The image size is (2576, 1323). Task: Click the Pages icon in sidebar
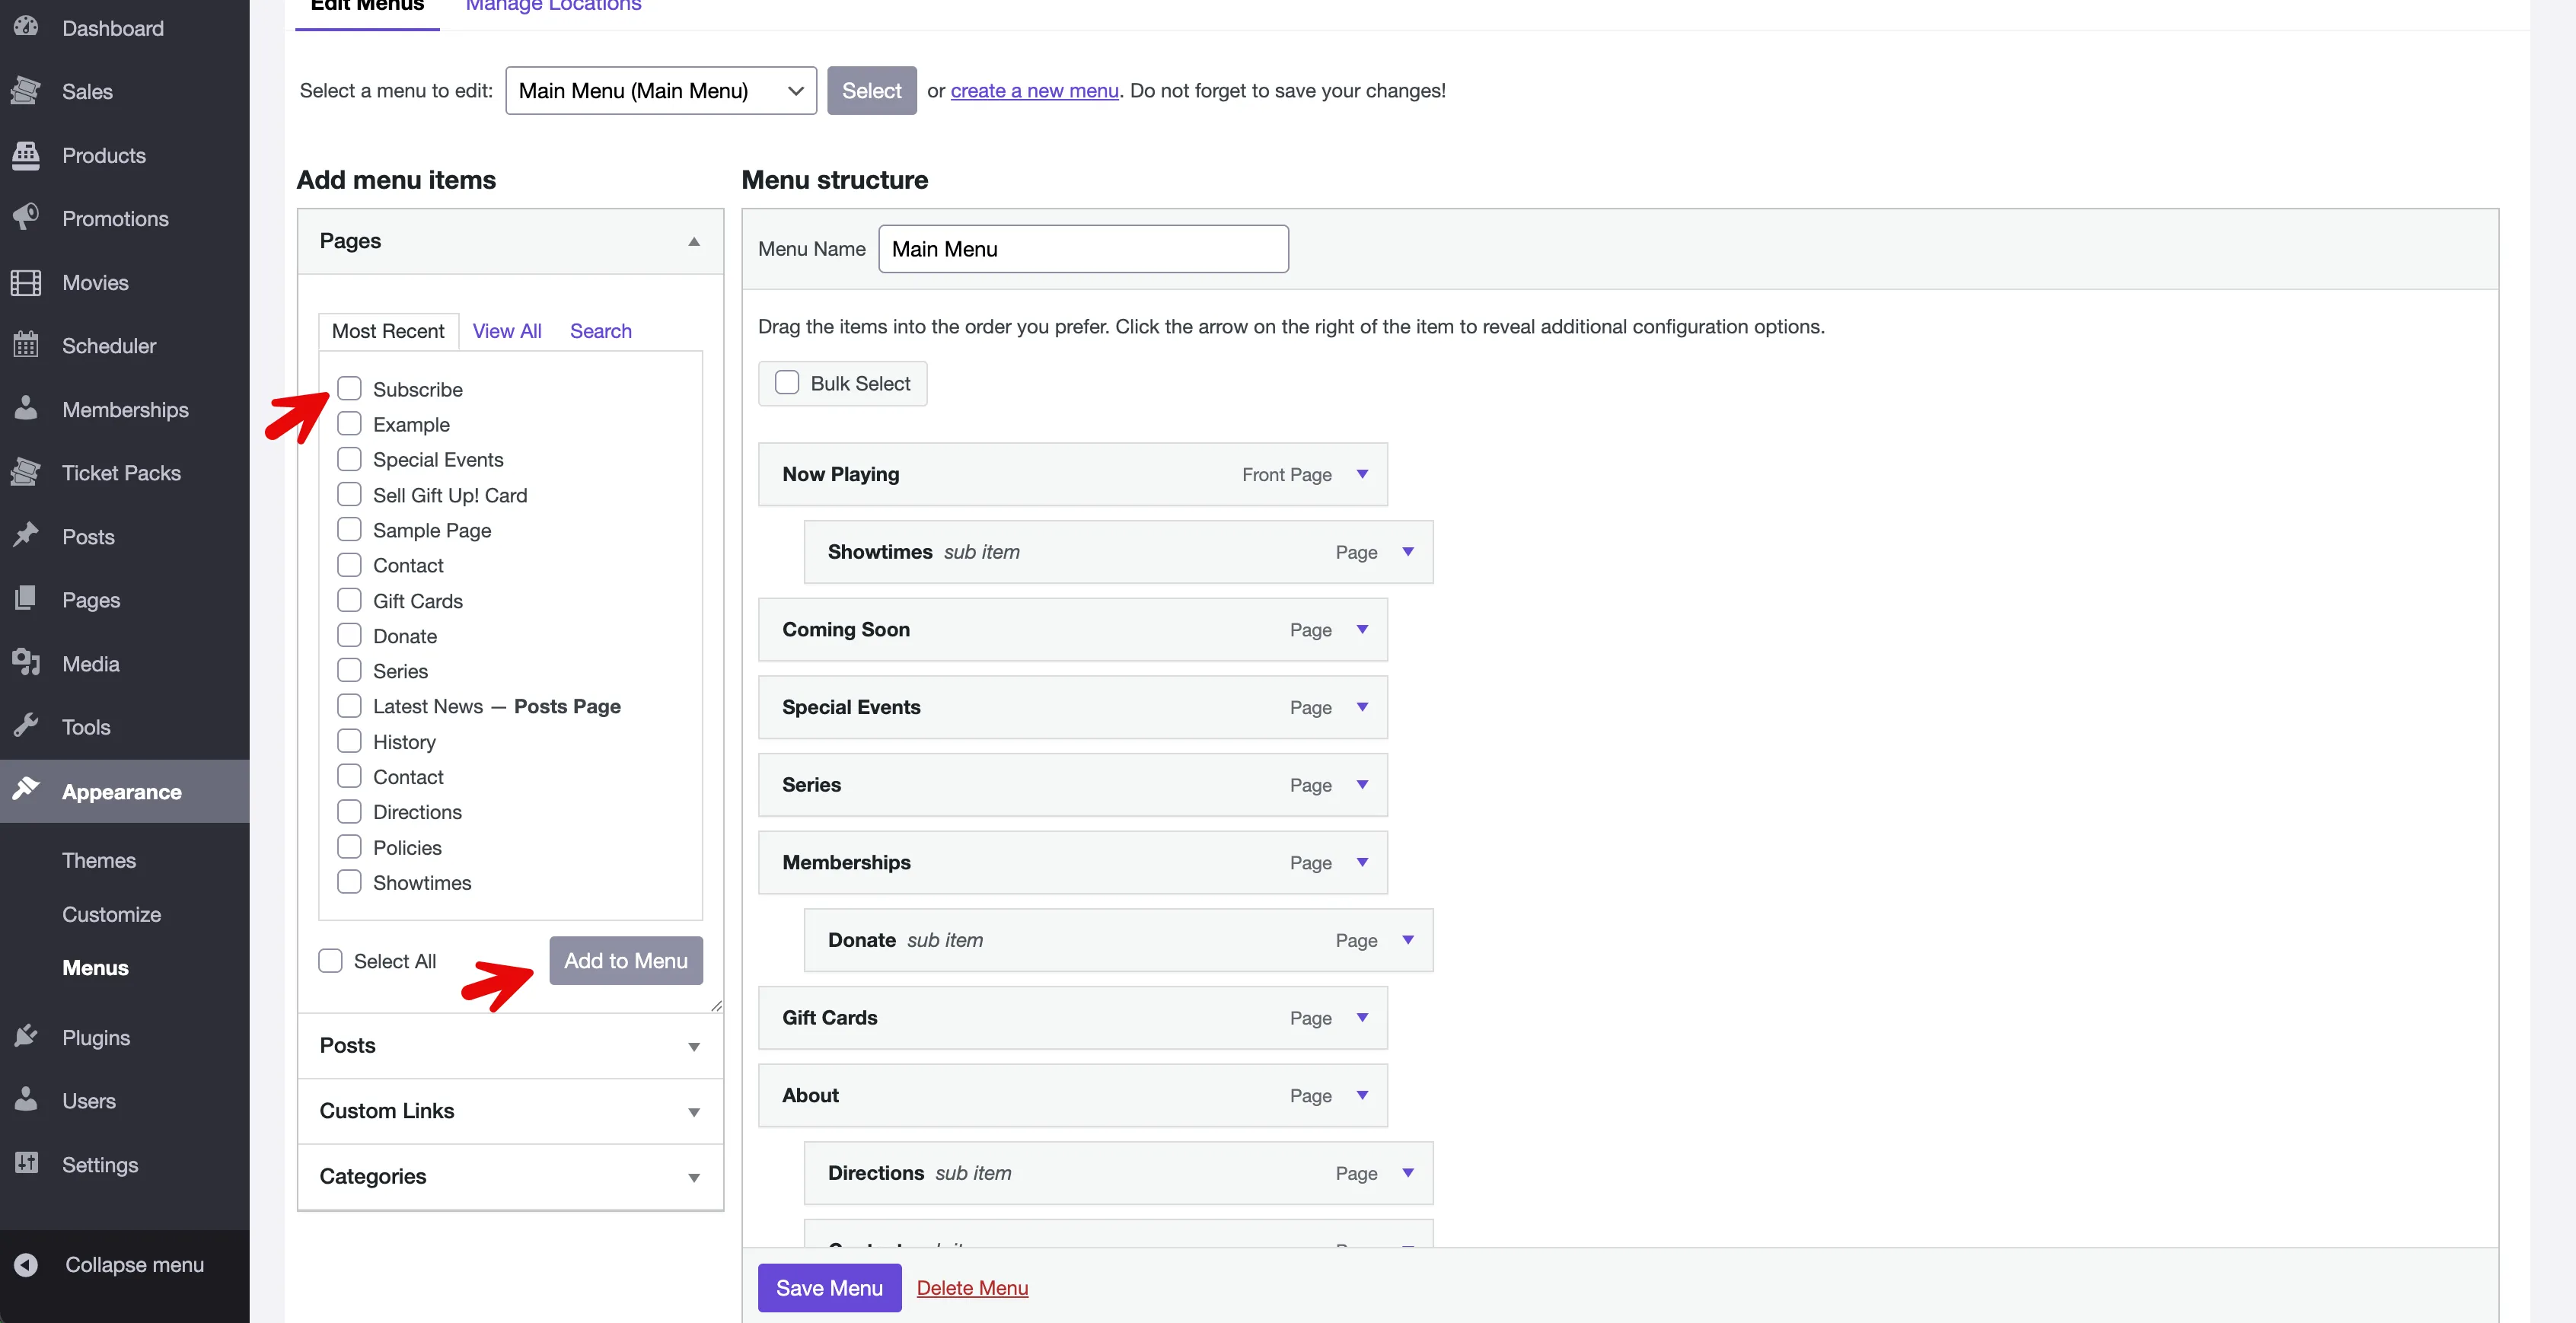(x=26, y=599)
